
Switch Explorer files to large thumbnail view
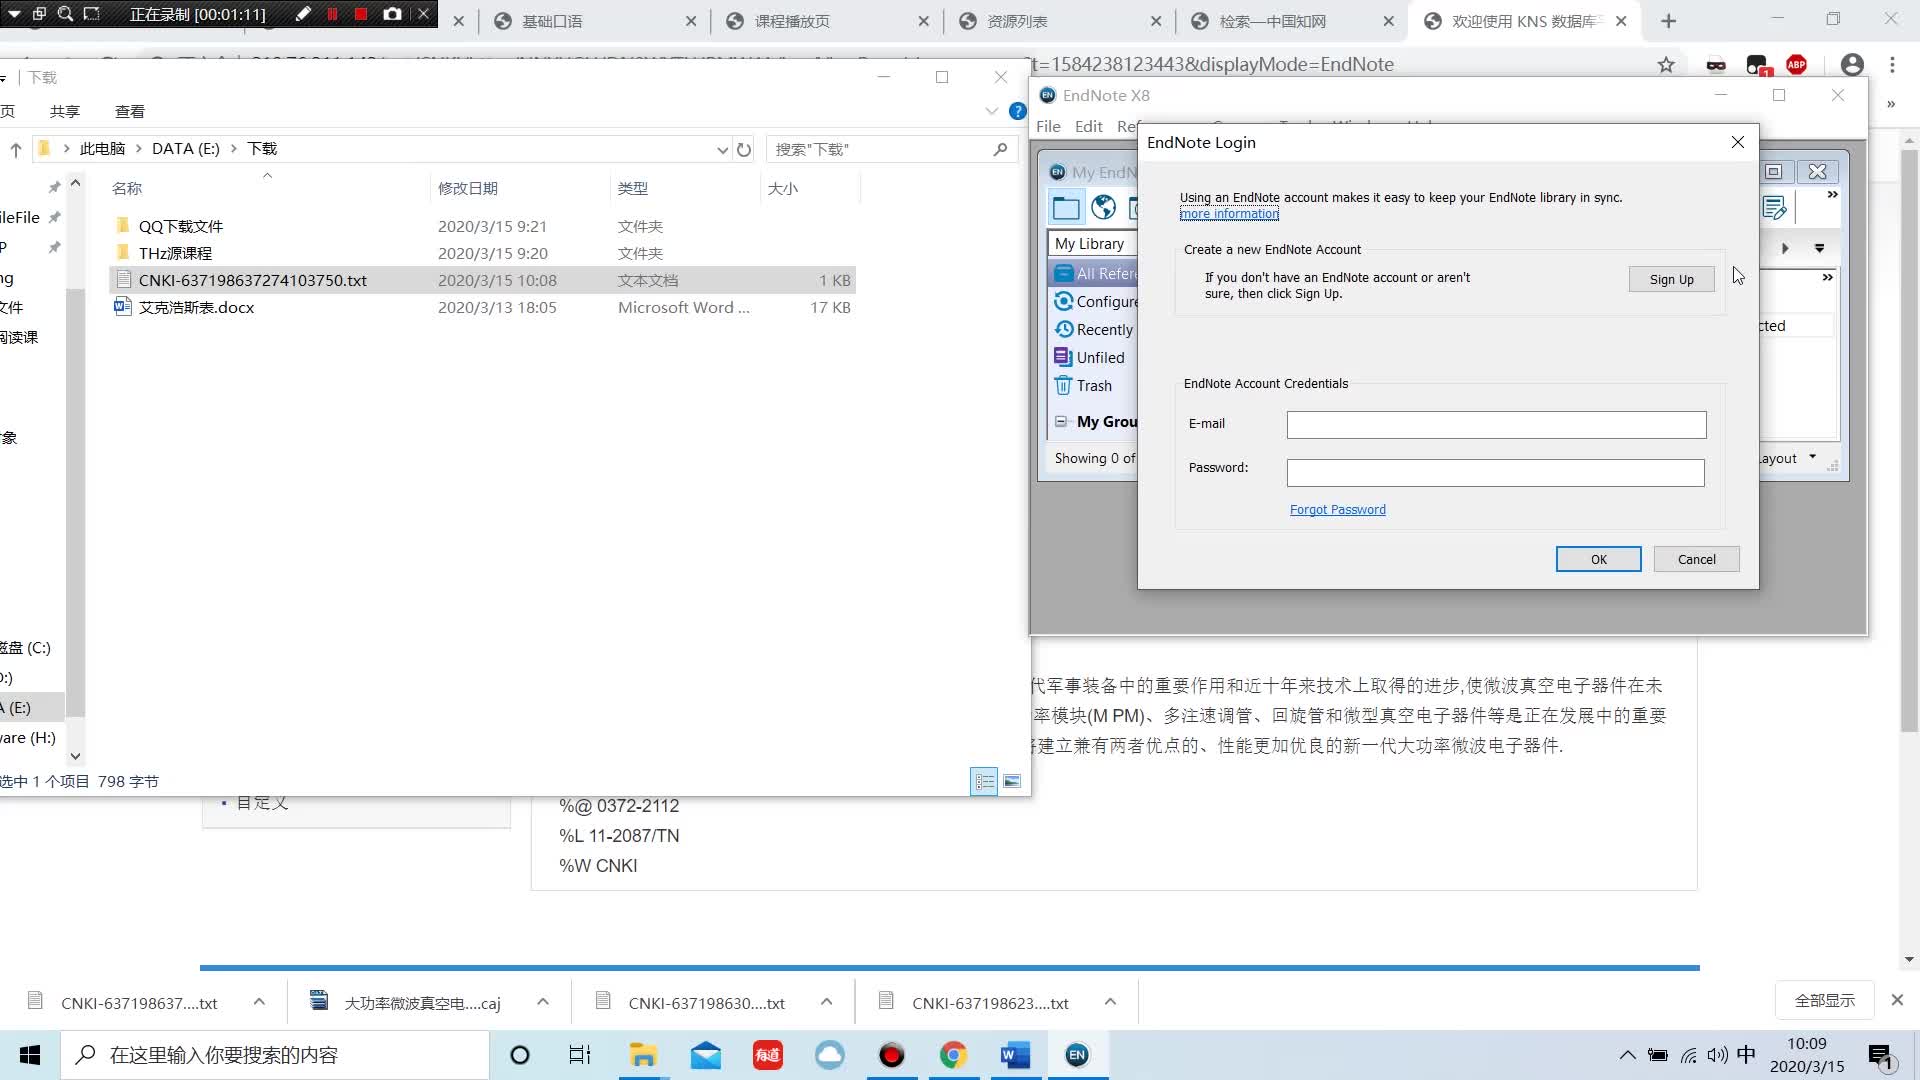1013,781
